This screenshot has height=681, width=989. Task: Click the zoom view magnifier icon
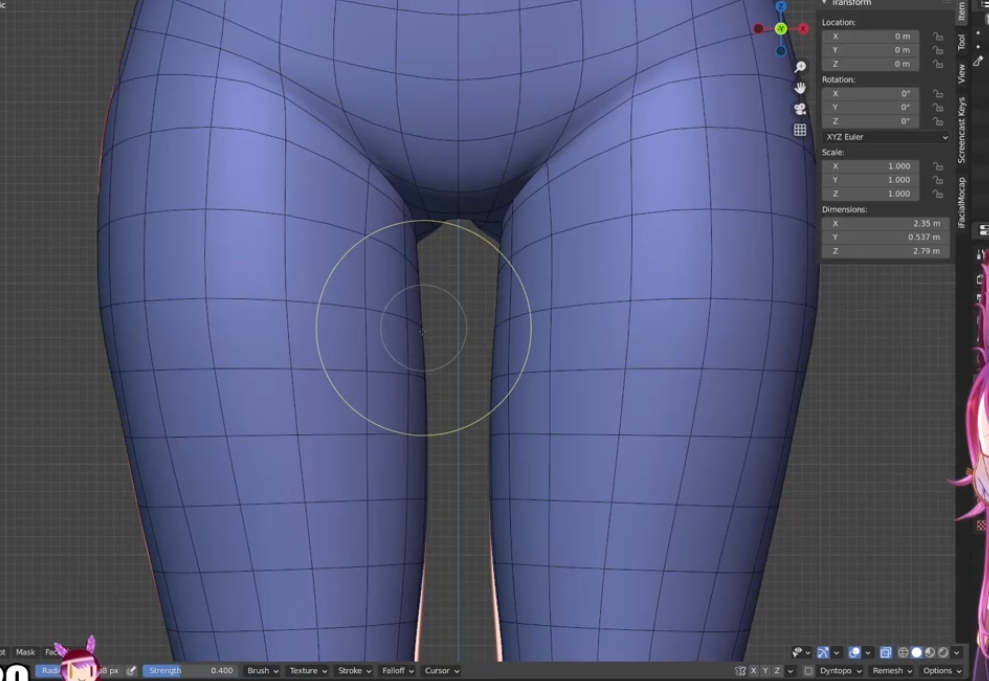click(800, 67)
